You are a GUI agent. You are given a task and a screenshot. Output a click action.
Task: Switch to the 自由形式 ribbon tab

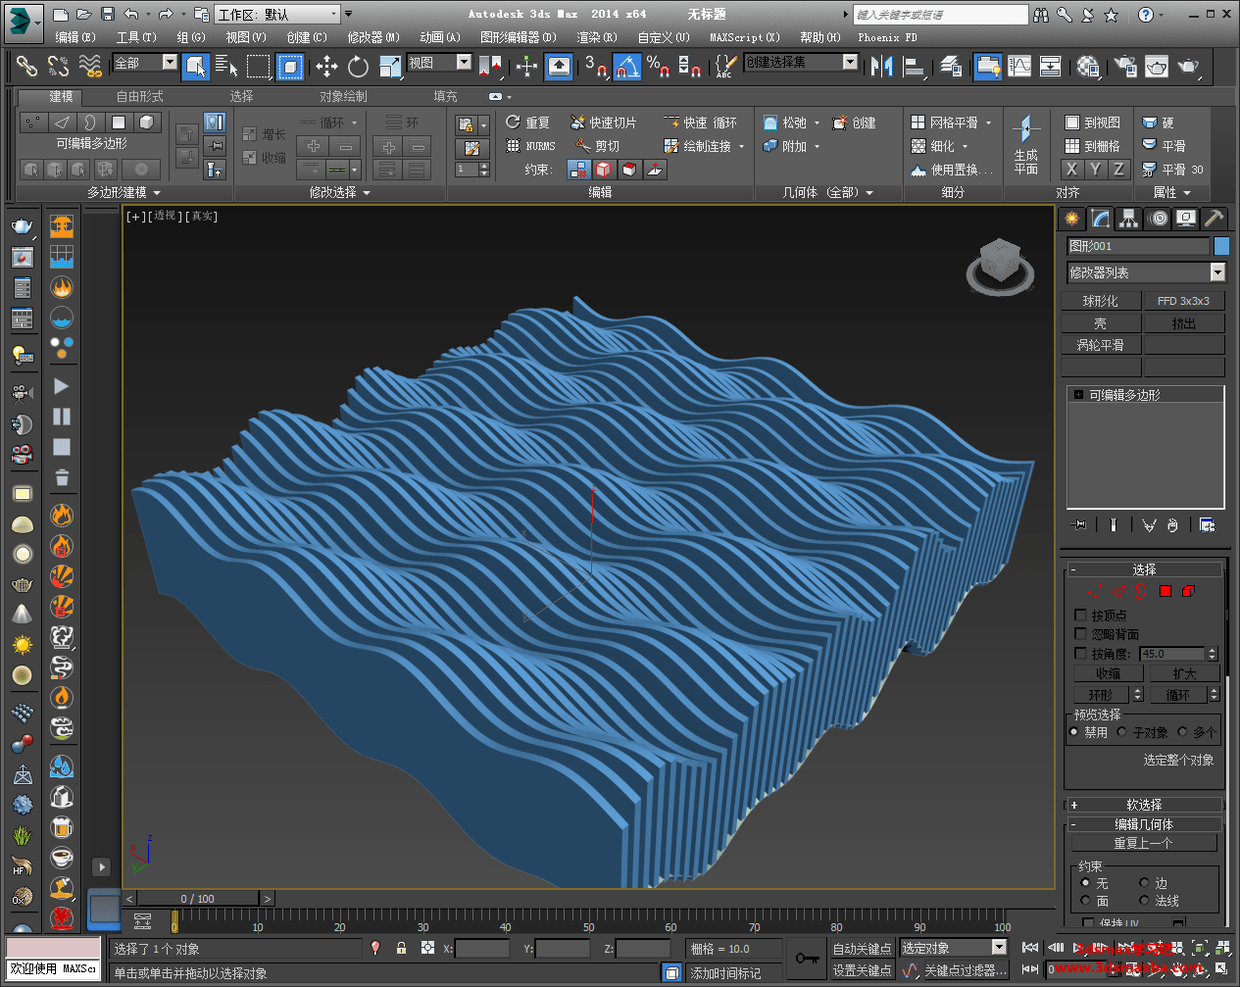pyautogui.click(x=140, y=96)
